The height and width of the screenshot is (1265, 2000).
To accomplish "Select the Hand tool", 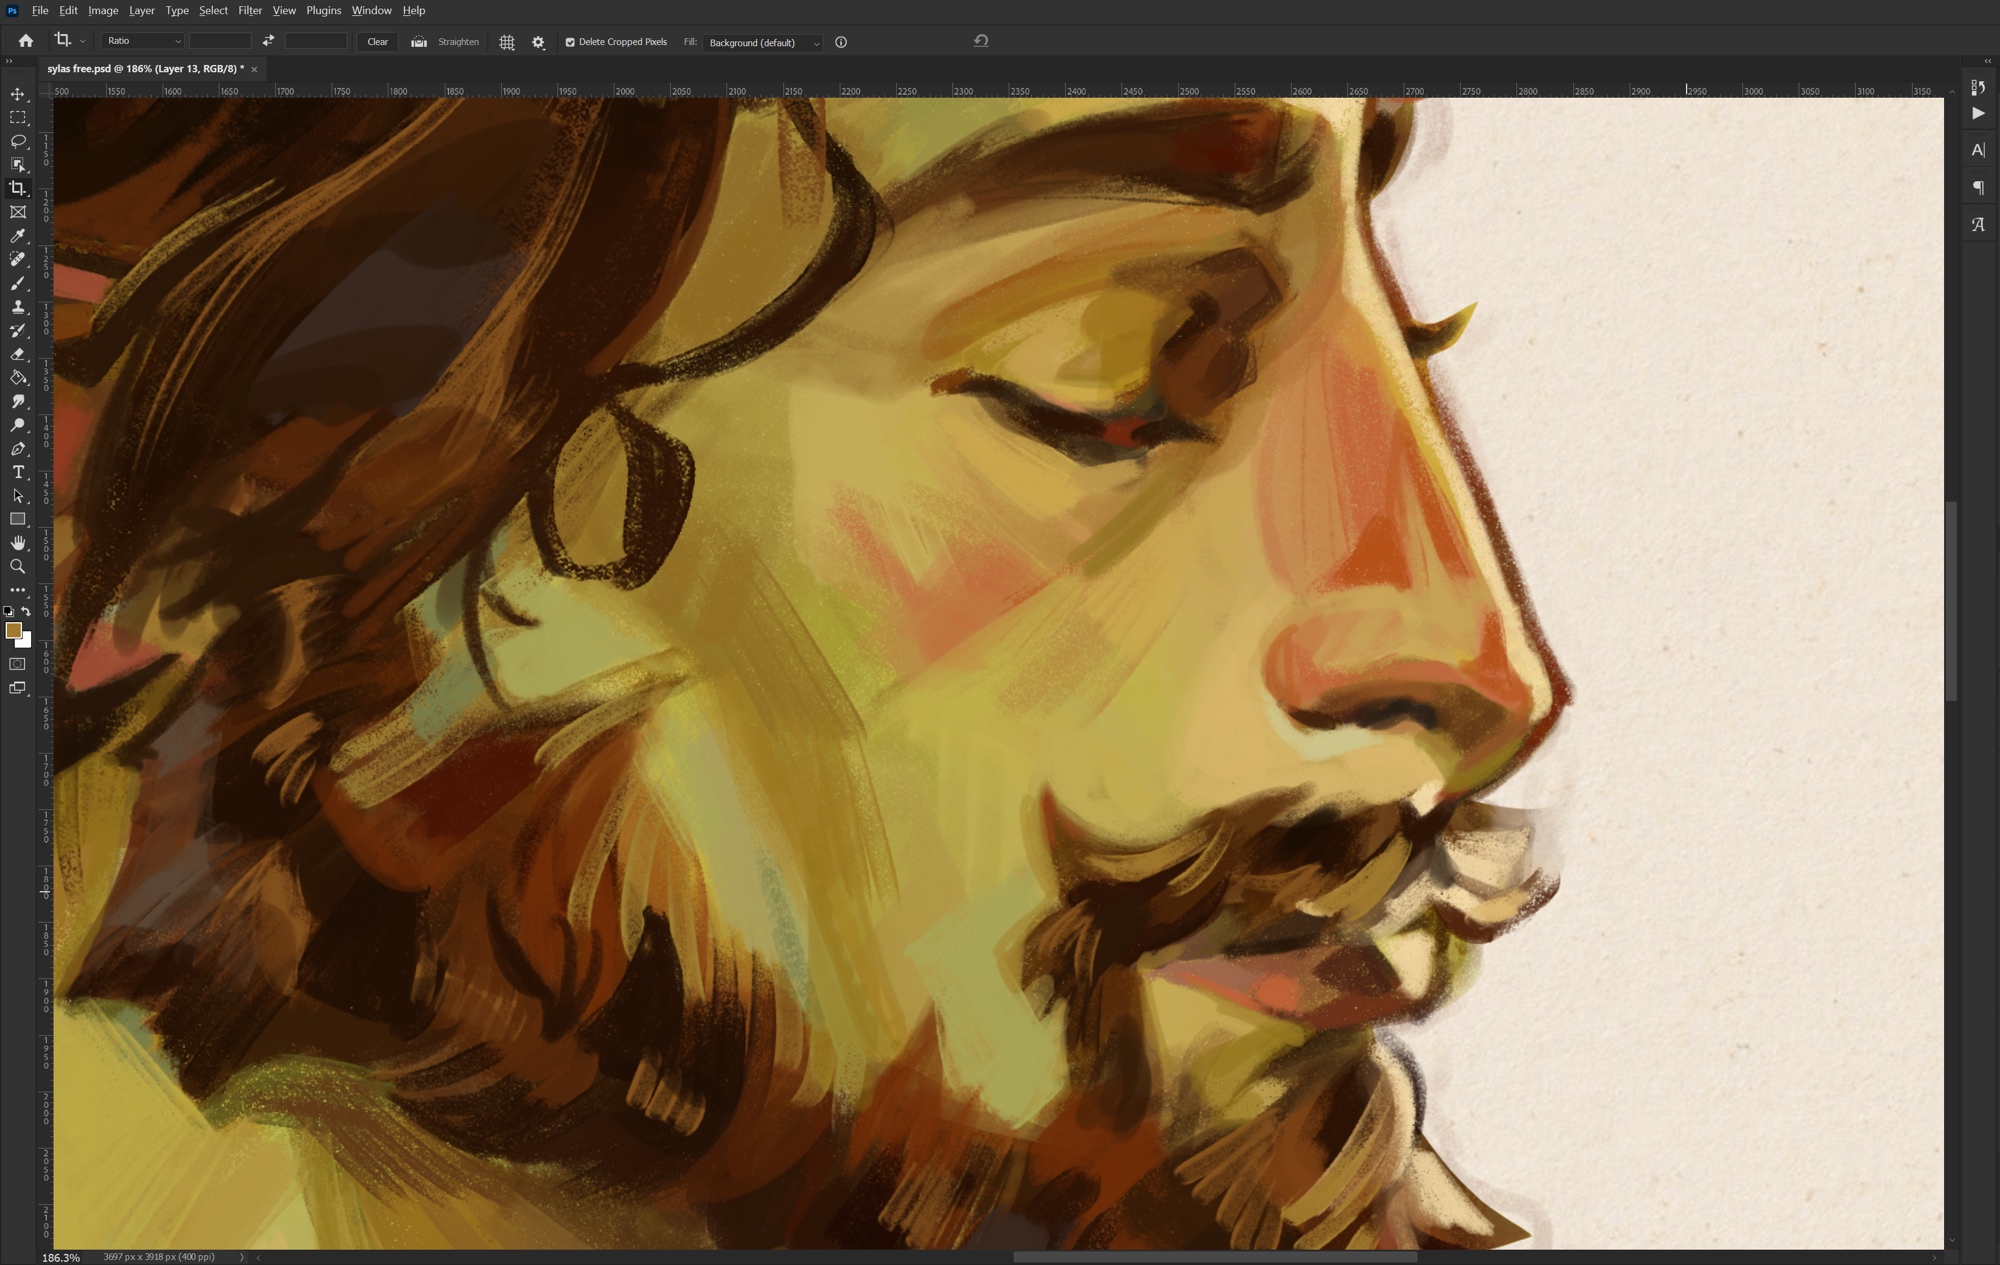I will pyautogui.click(x=18, y=543).
